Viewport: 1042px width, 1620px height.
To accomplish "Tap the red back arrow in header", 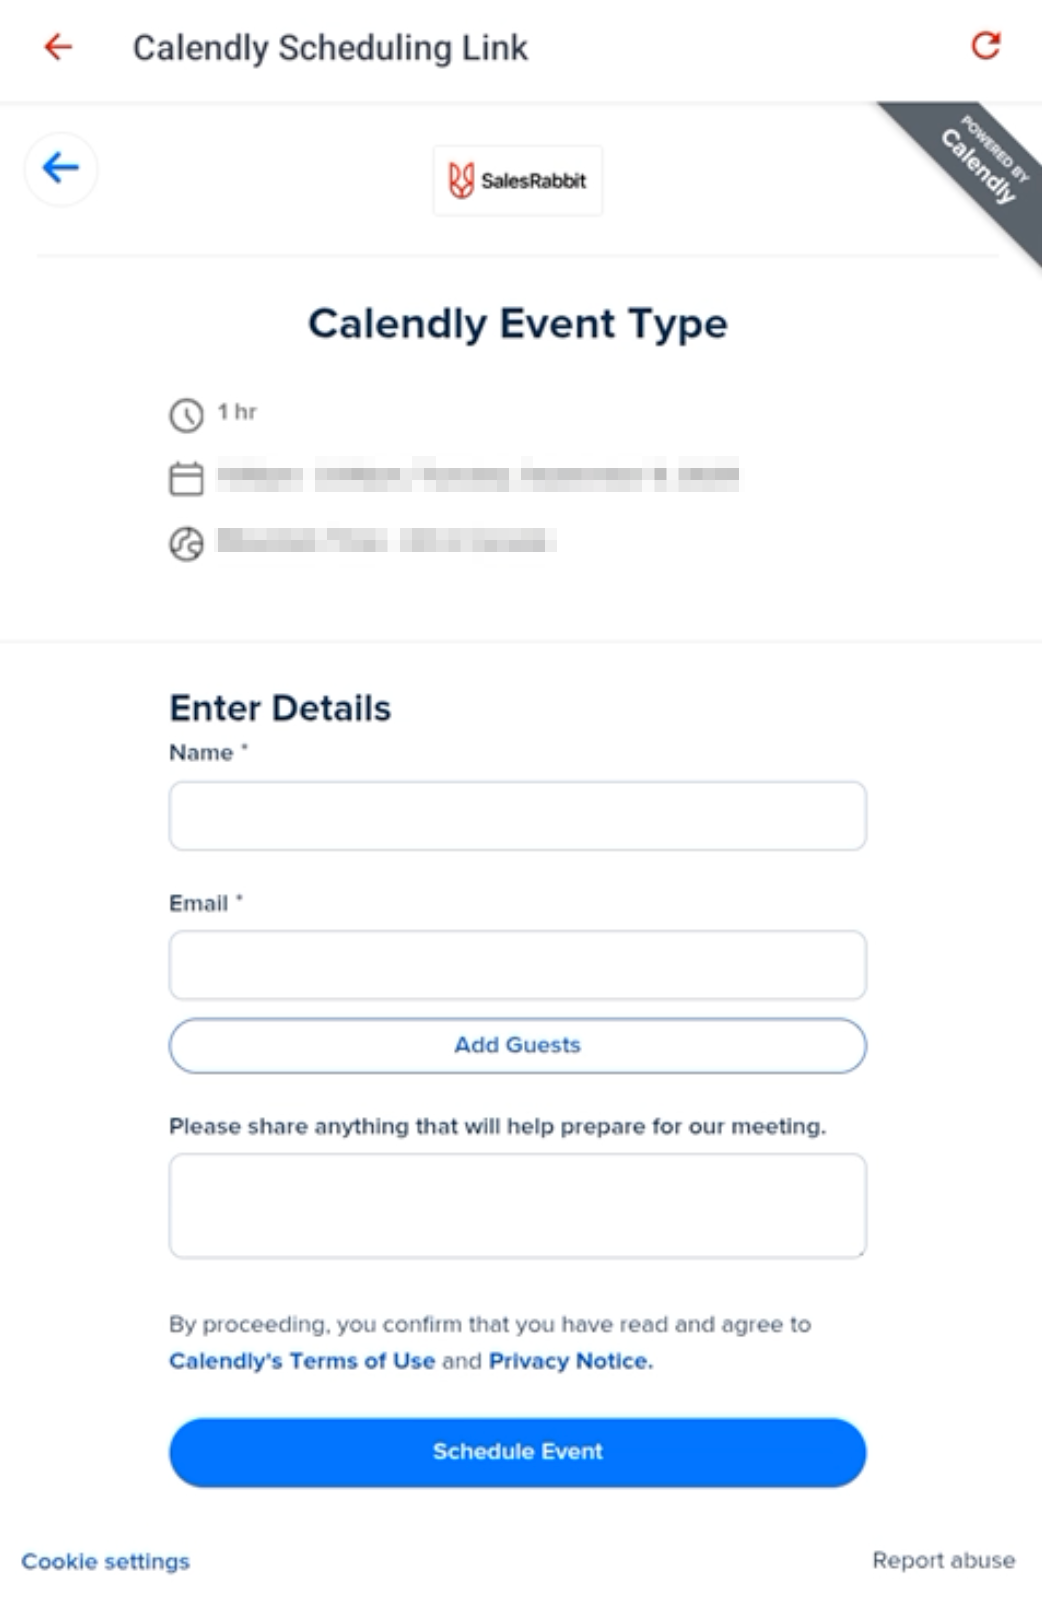I will [x=58, y=47].
